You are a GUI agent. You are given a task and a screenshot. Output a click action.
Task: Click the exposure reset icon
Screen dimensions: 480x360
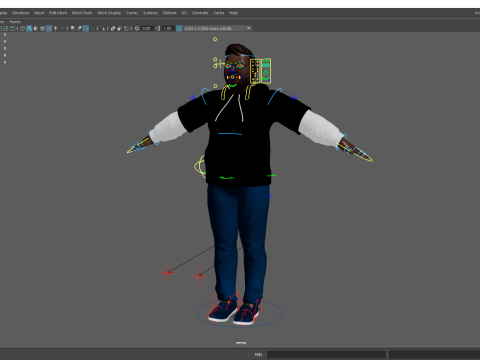137,28
